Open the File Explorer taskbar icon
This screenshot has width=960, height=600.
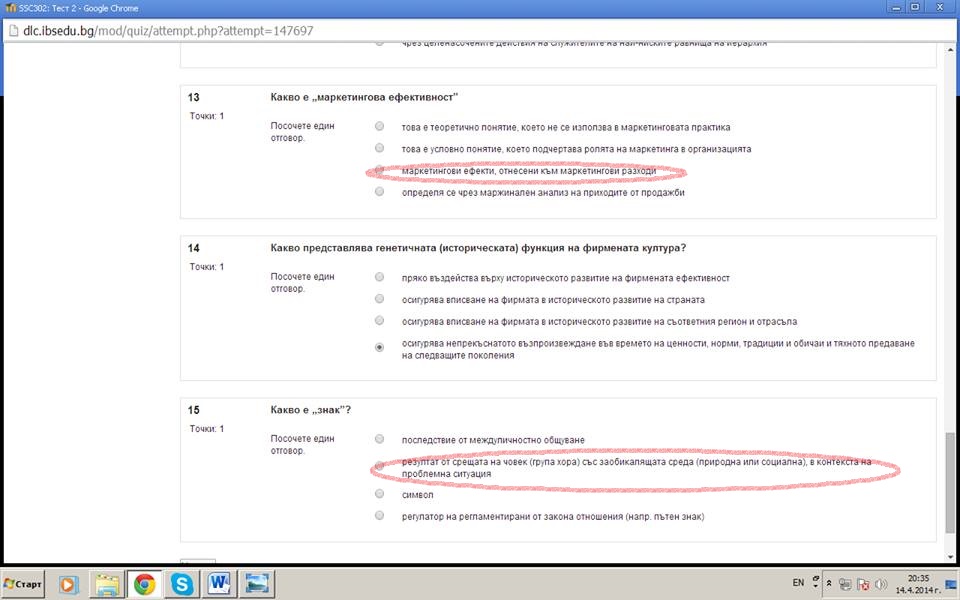[107, 584]
